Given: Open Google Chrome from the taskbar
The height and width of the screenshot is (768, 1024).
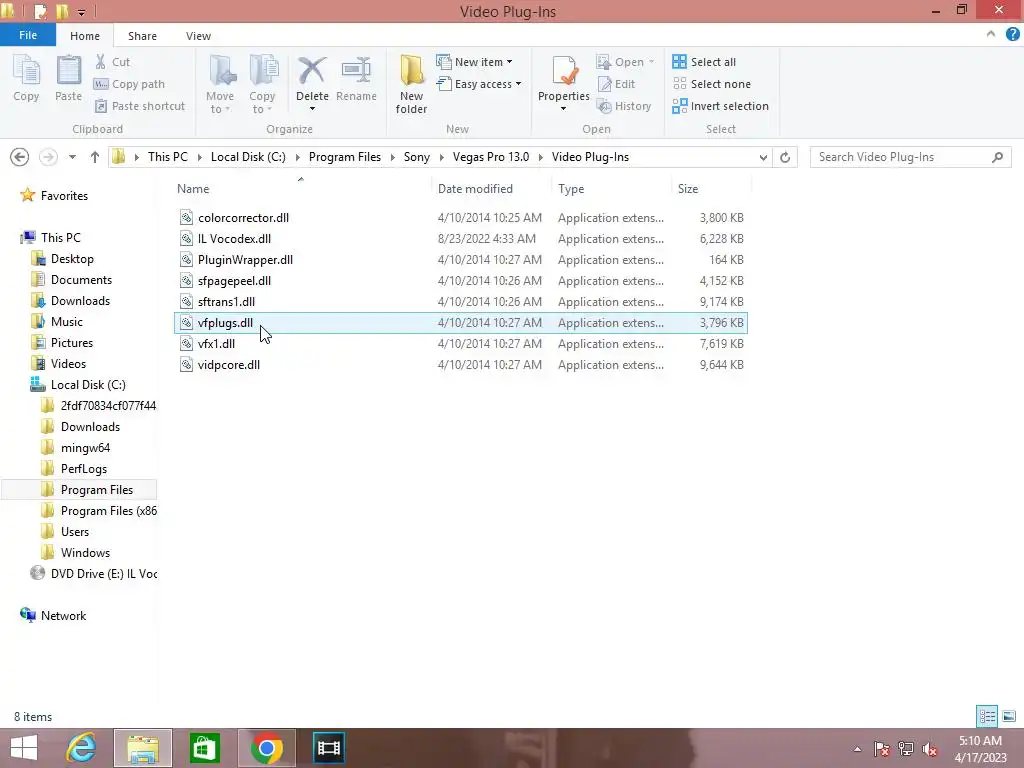Looking at the screenshot, I should tap(266, 748).
